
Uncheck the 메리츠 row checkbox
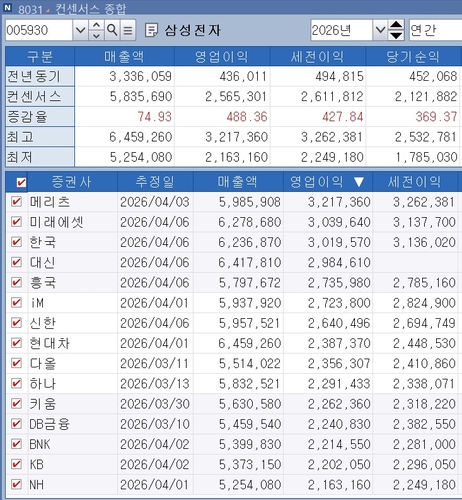(x=16, y=202)
